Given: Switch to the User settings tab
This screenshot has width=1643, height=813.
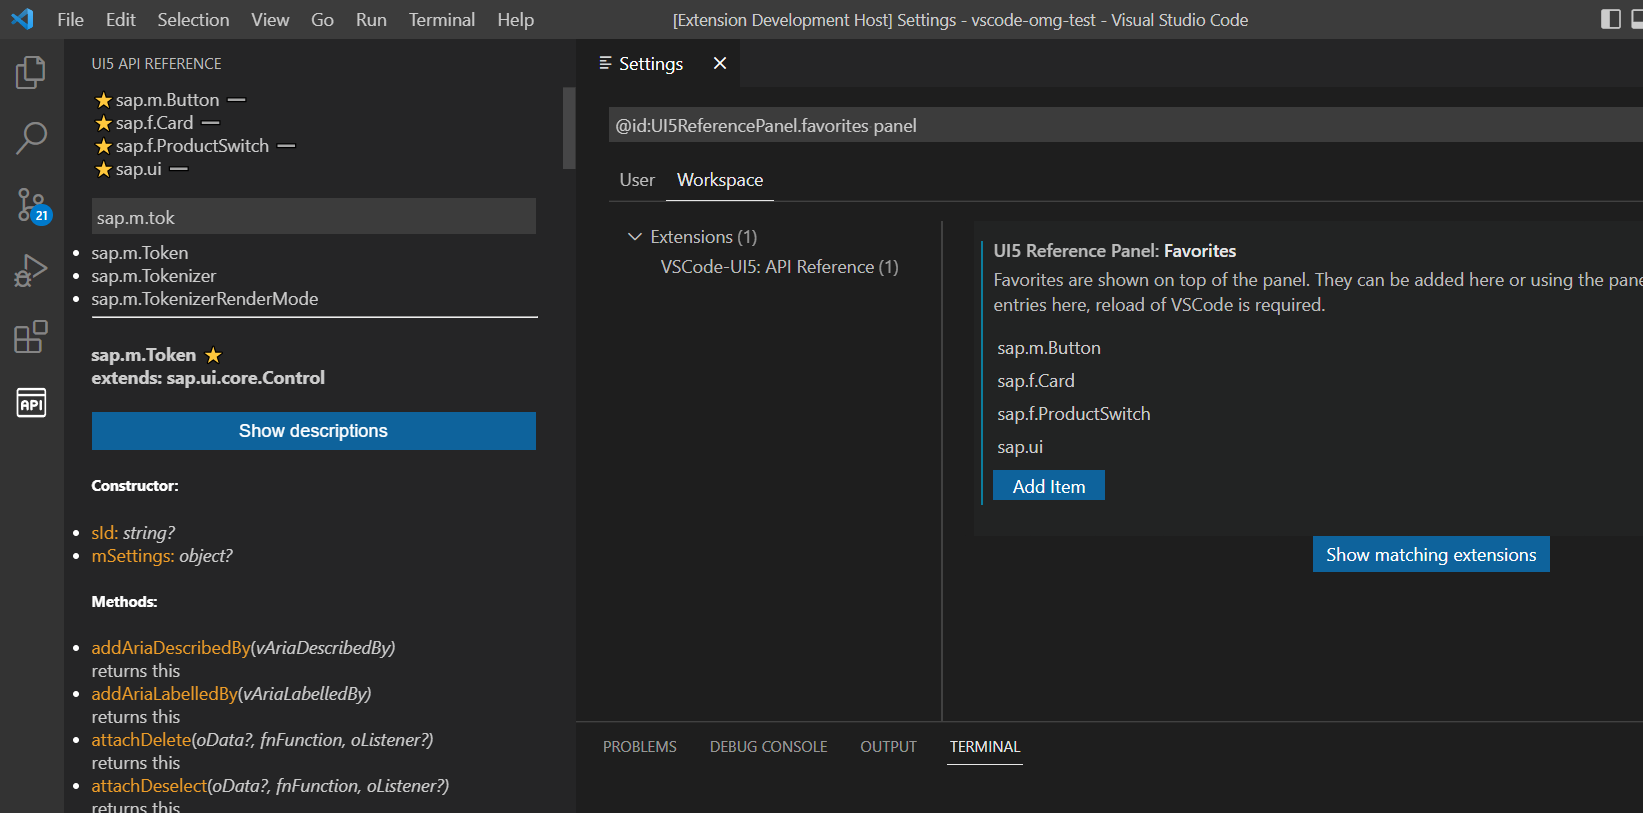Looking at the screenshot, I should pos(637,180).
